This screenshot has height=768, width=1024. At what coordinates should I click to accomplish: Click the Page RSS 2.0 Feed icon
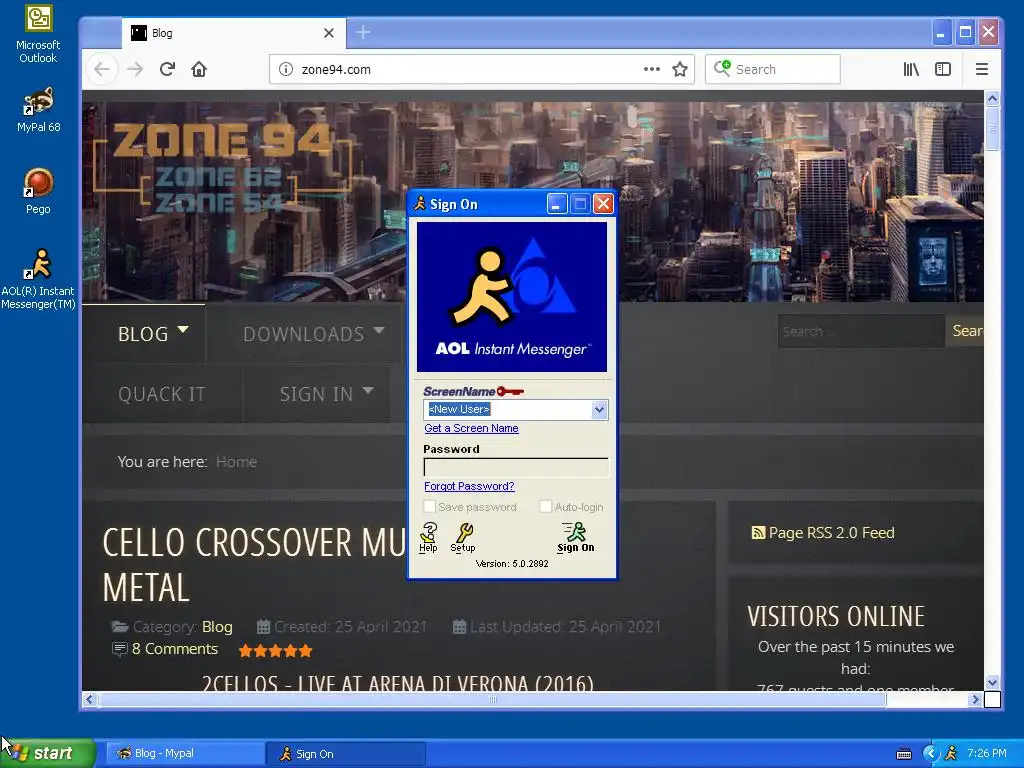click(758, 533)
